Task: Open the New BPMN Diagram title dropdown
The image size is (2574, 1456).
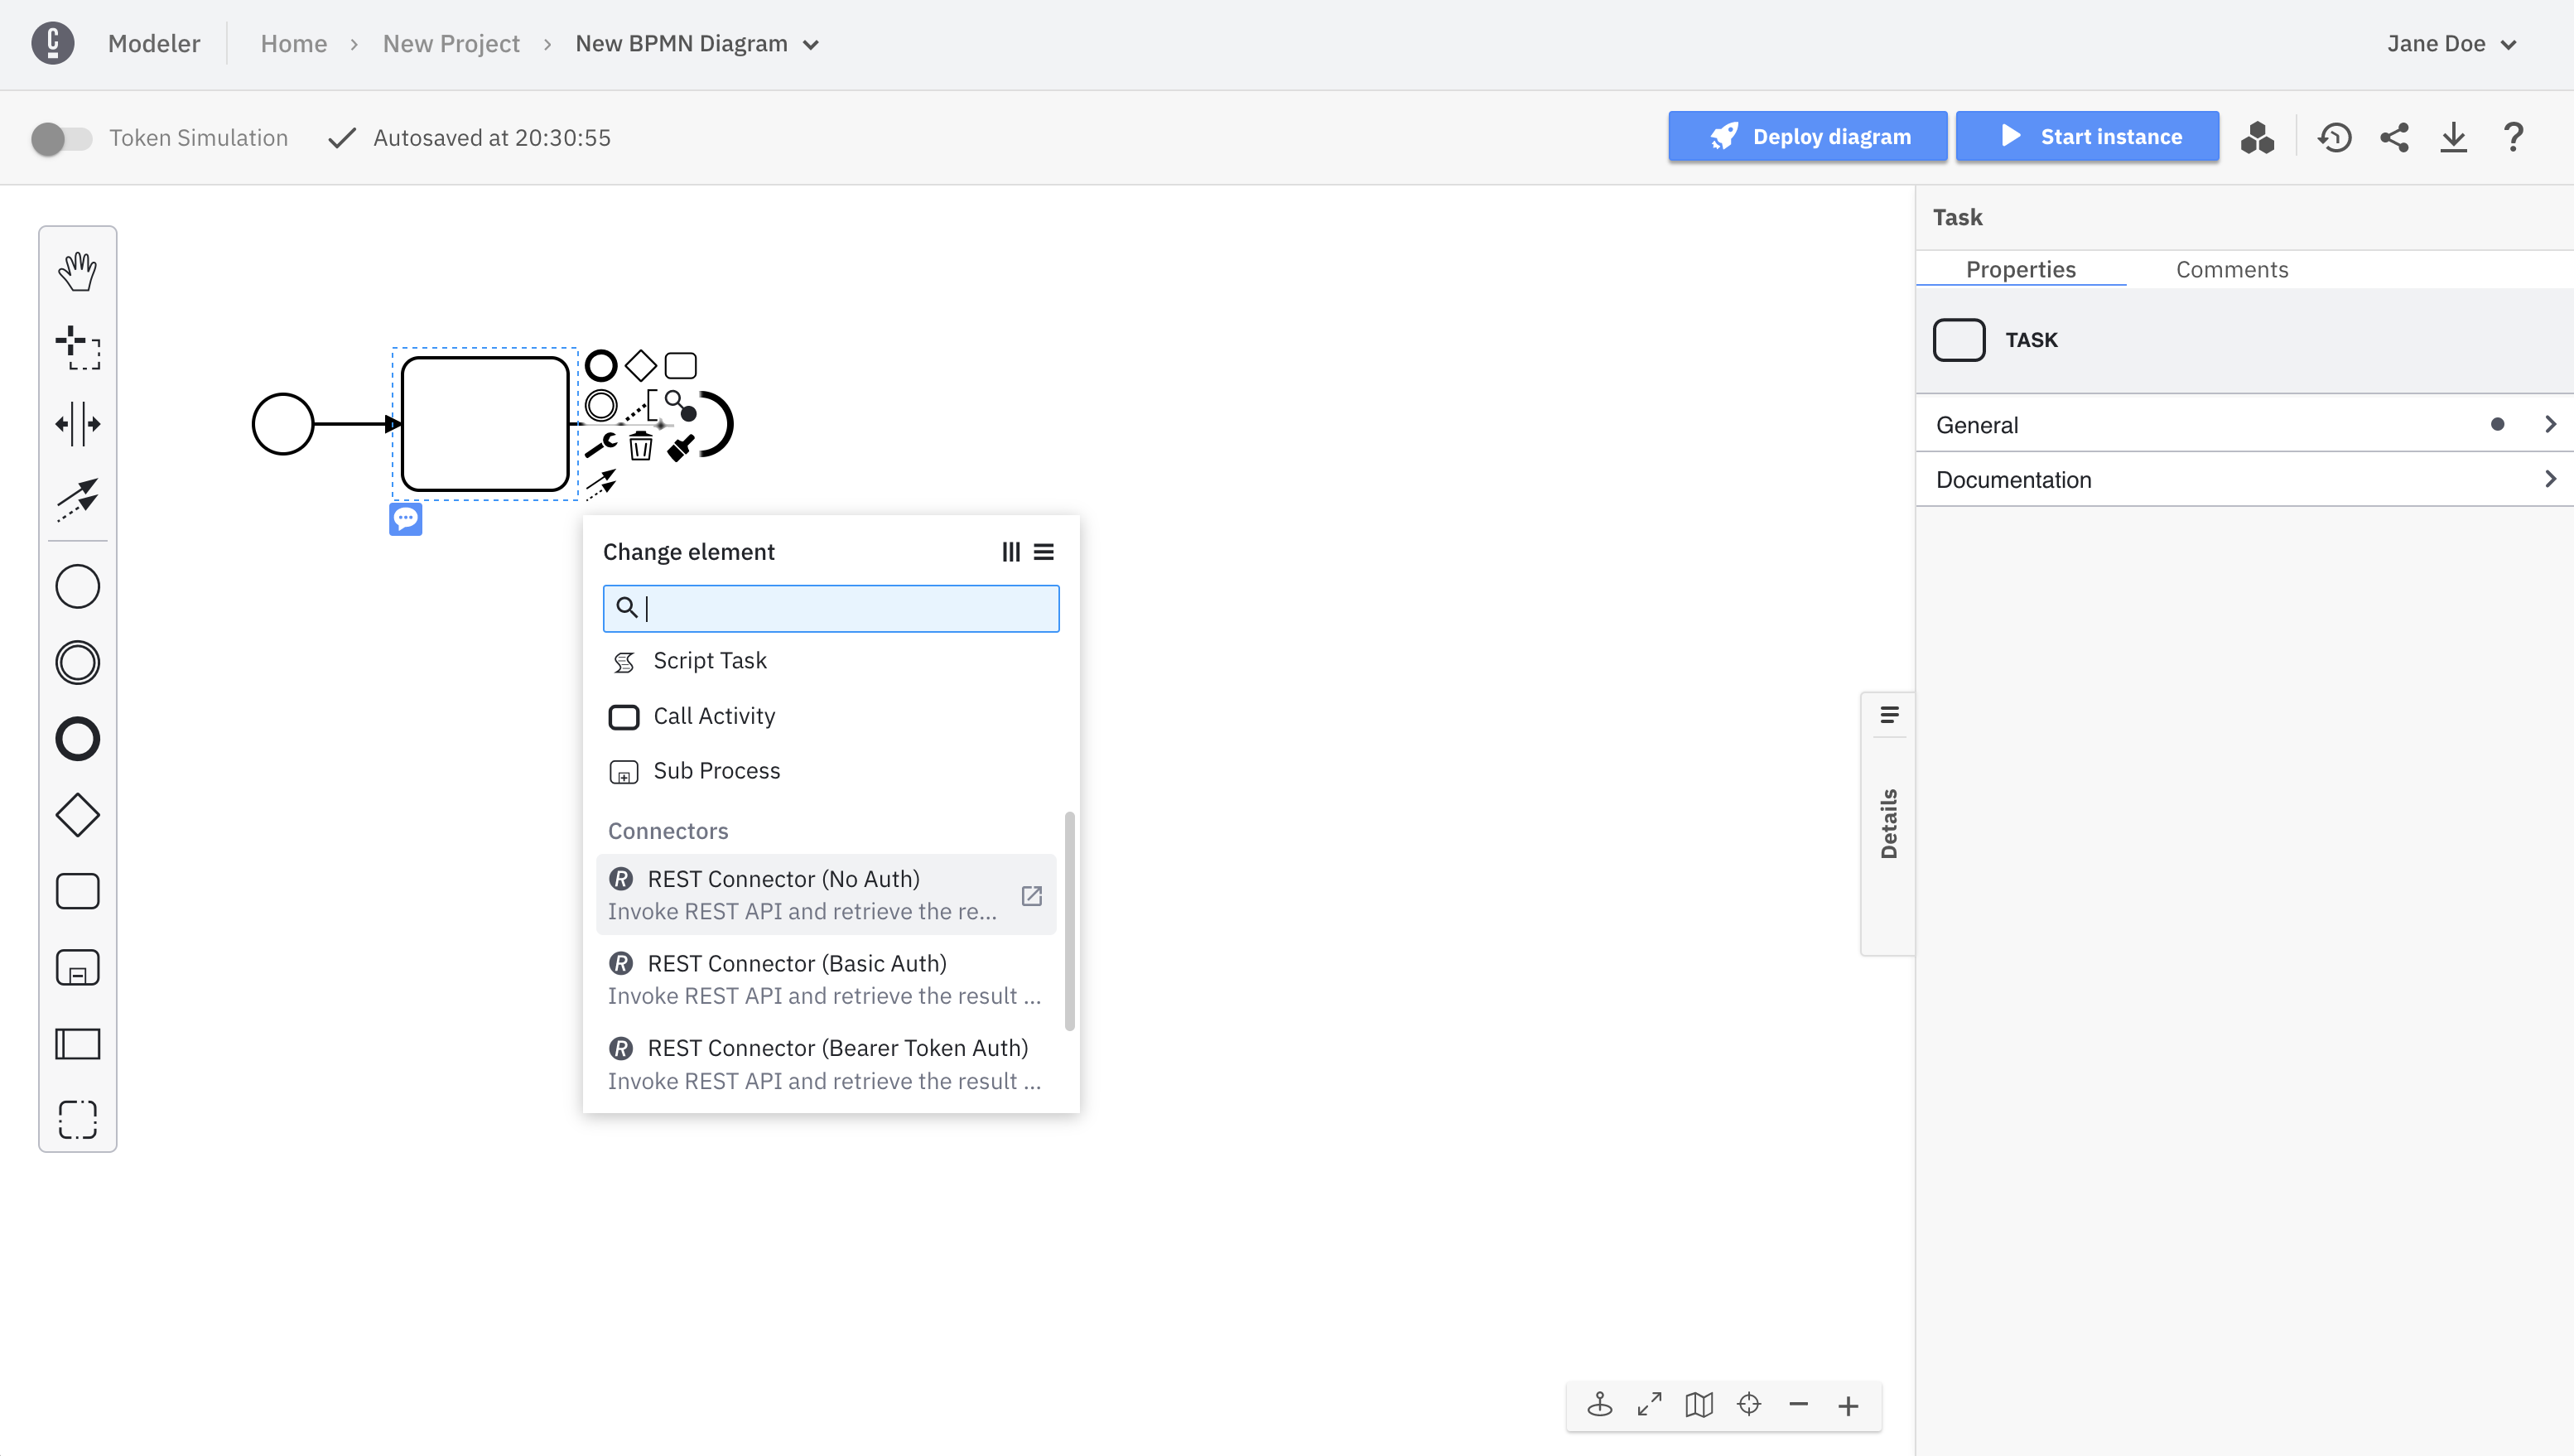Action: tap(811, 44)
